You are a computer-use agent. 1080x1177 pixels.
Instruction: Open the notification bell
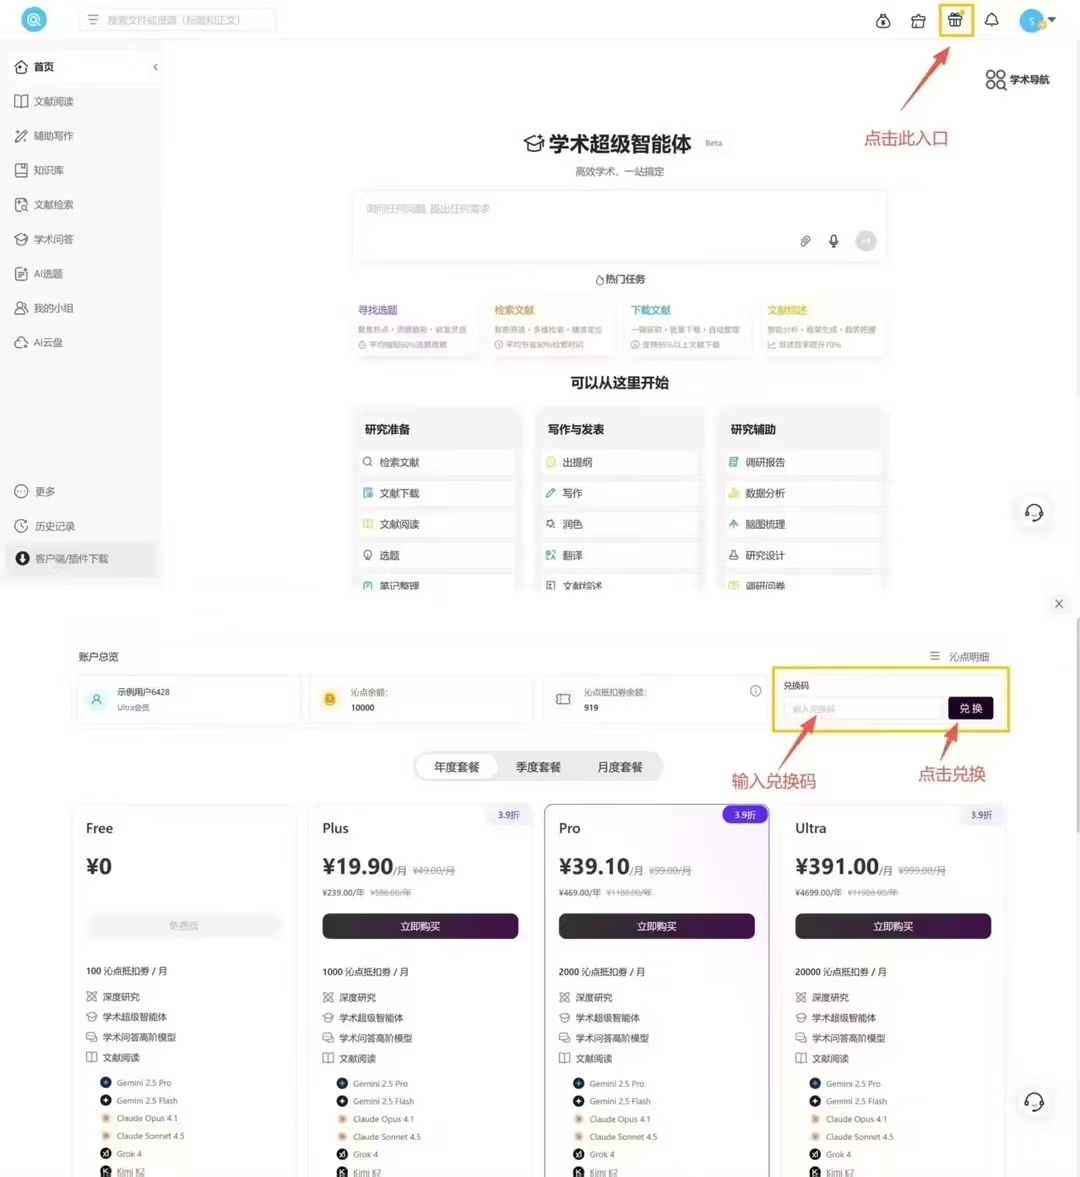[991, 20]
